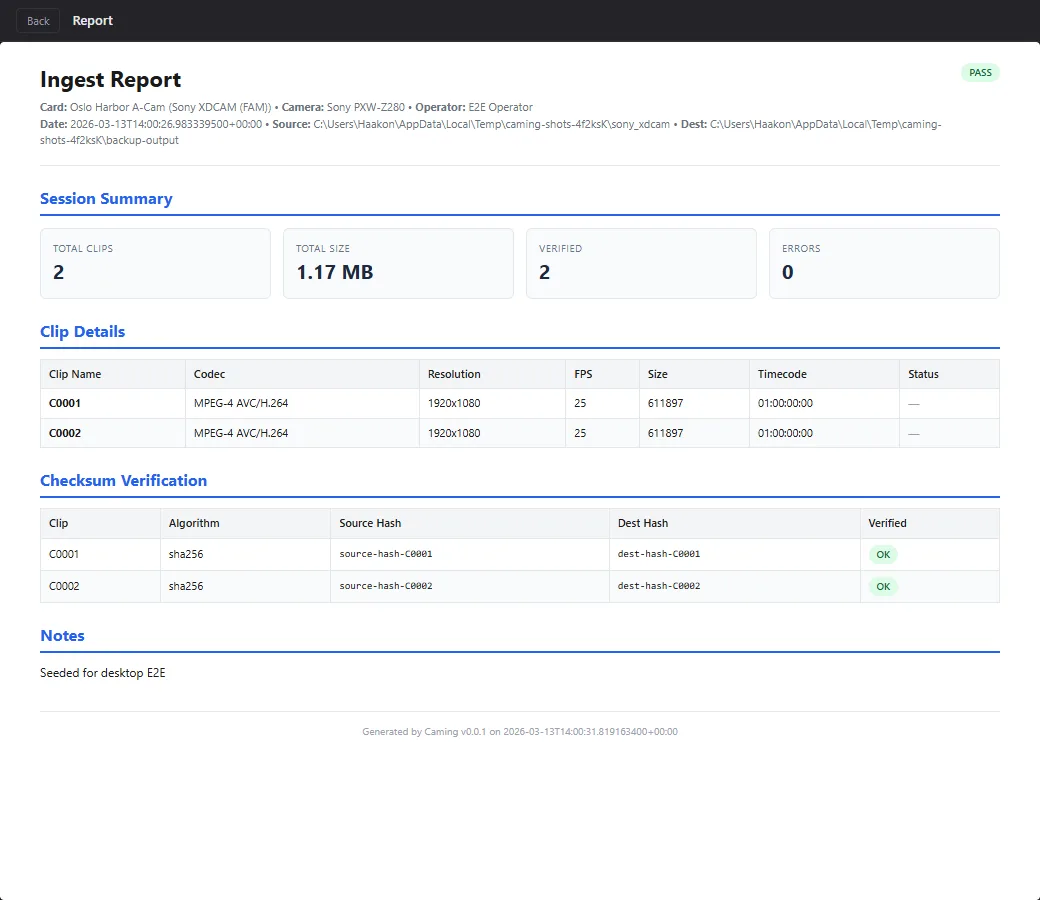Select clip name C0002 in Clip Details
1040x900 pixels.
point(64,433)
